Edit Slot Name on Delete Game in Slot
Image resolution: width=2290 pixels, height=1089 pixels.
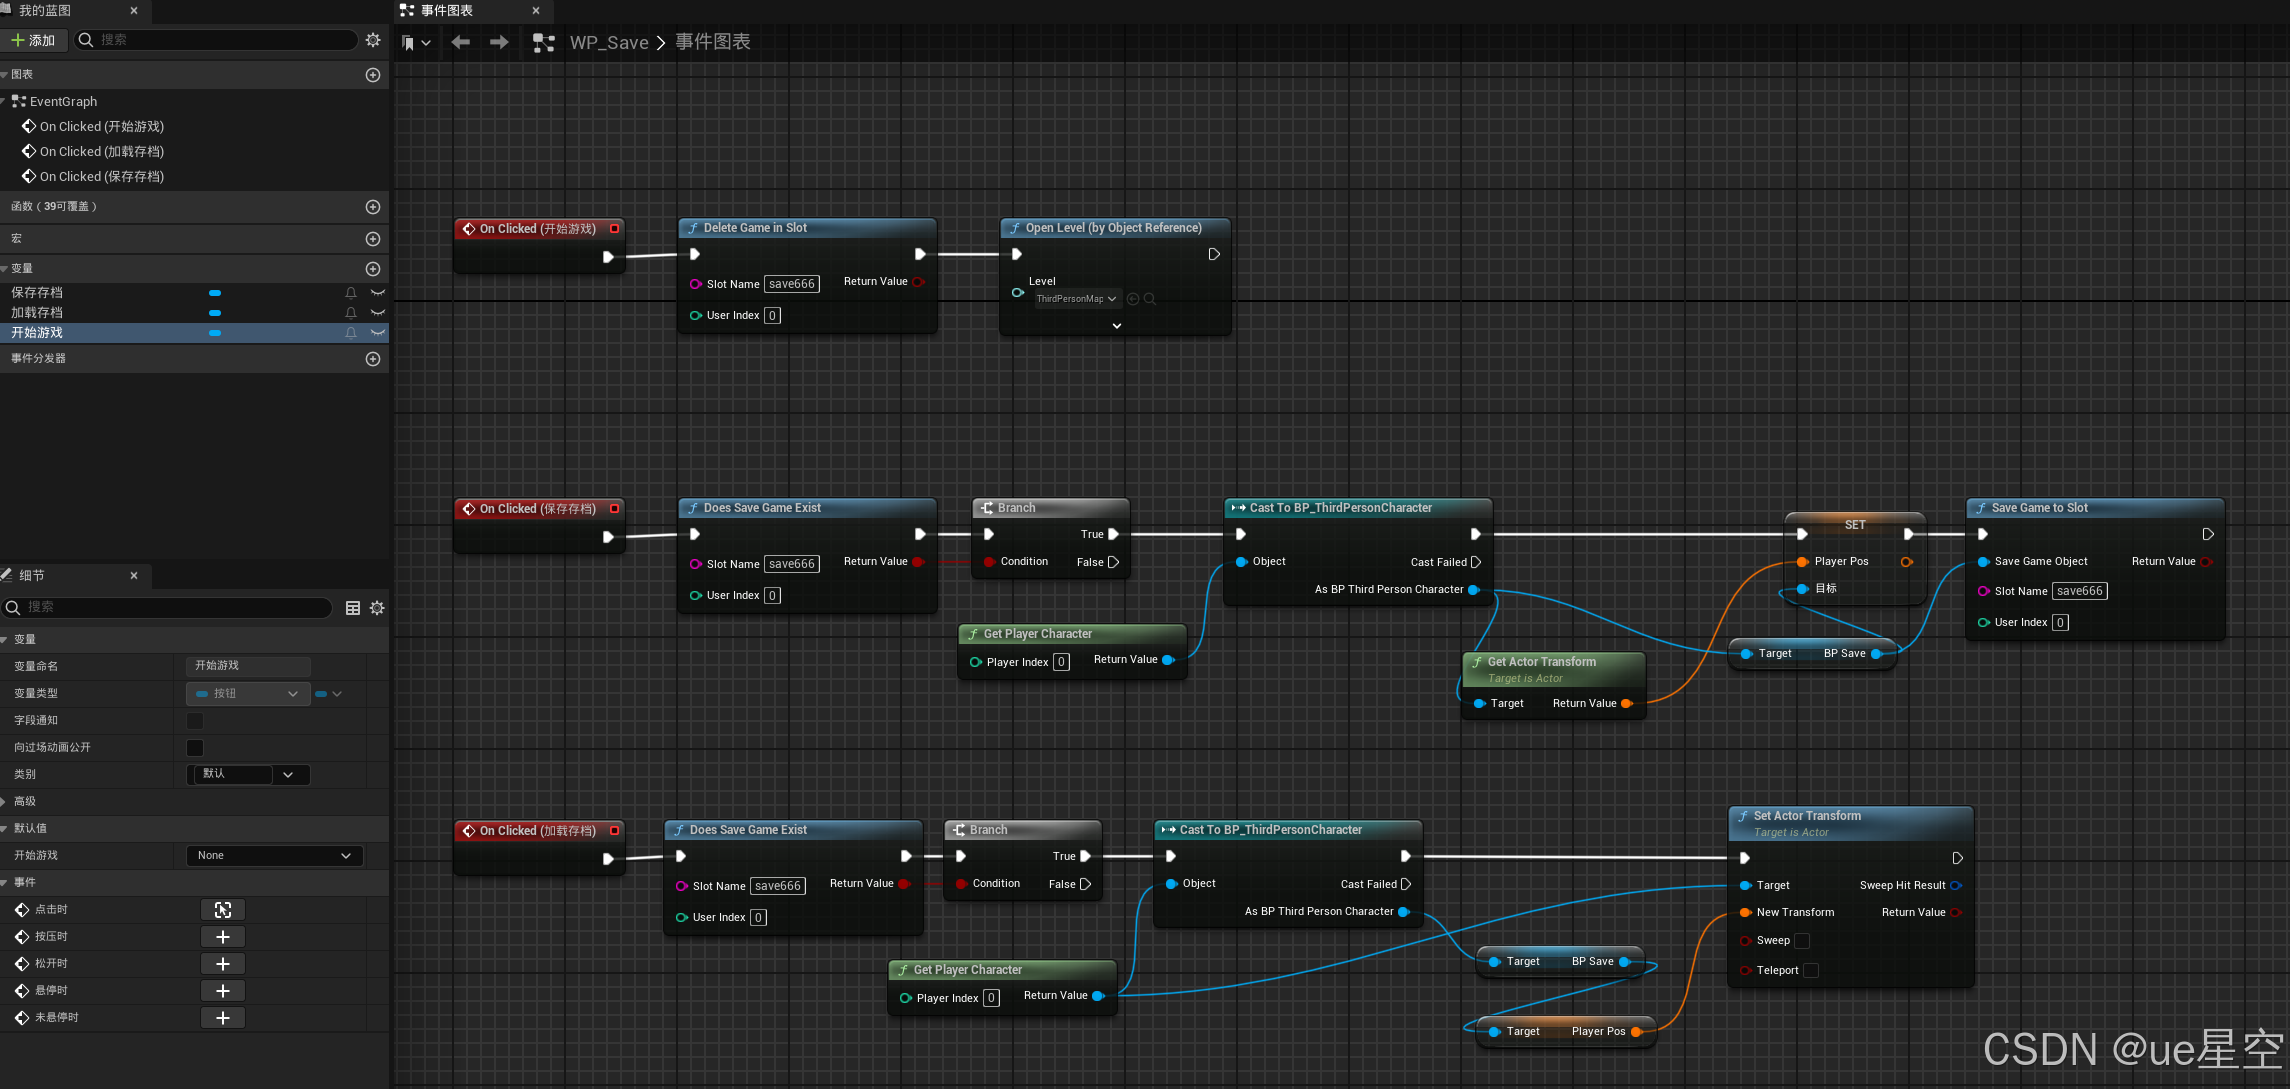coord(792,284)
